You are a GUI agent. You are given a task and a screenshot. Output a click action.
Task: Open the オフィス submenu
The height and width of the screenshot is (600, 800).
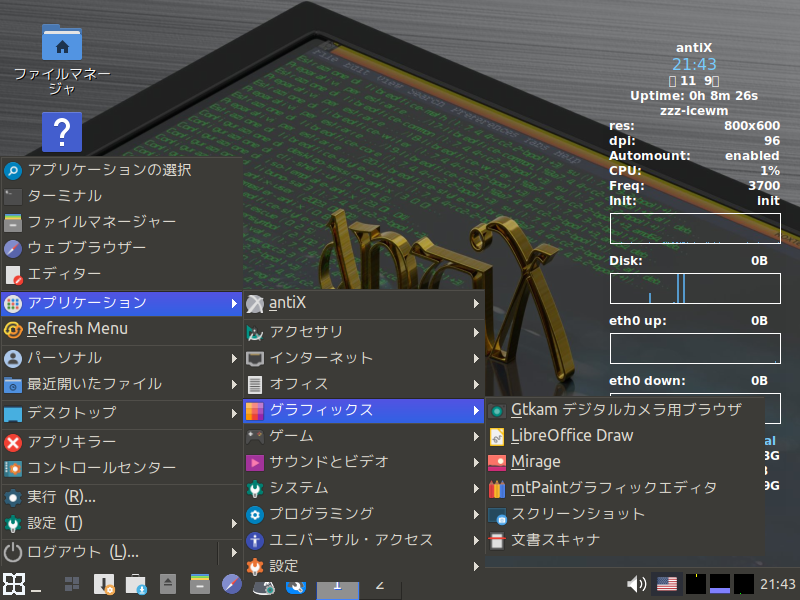coord(364,384)
